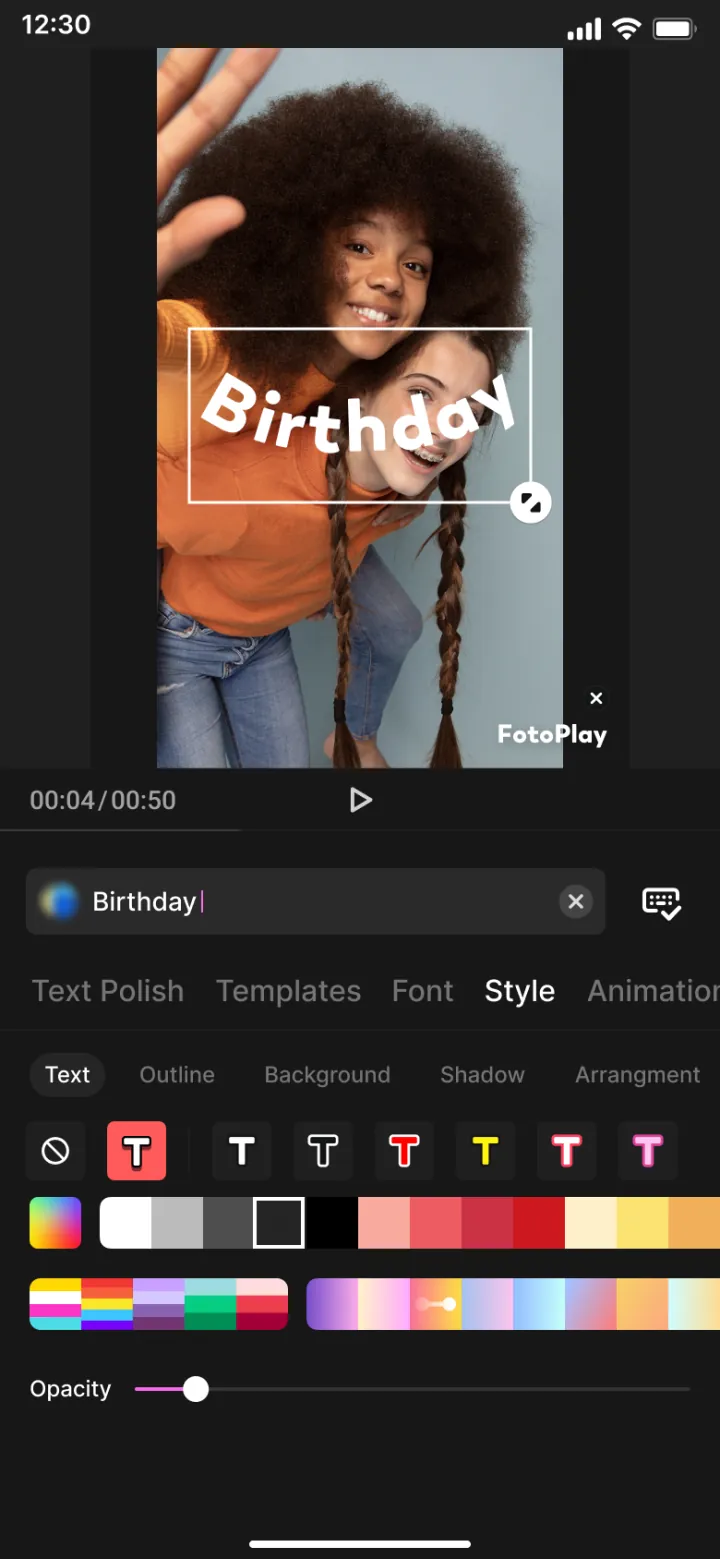The width and height of the screenshot is (720, 1559).
Task: Apply the blue-to-pink gradient swatch
Action: (x=591, y=1304)
